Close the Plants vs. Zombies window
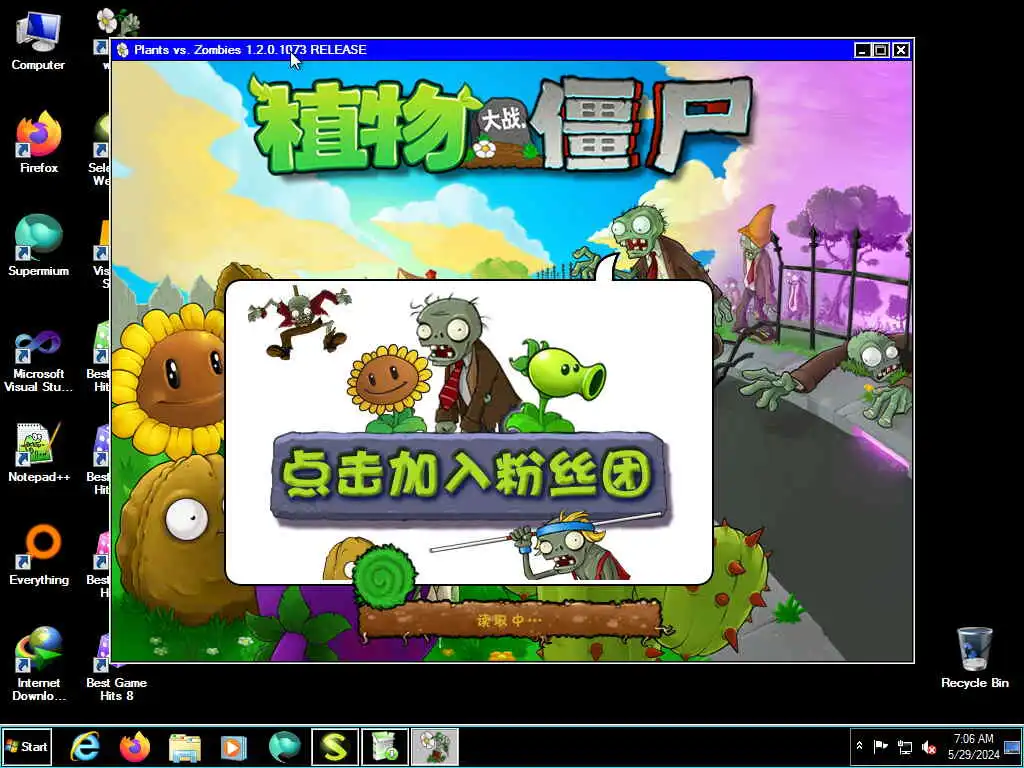Viewport: 1024px width, 768px height. (901, 50)
